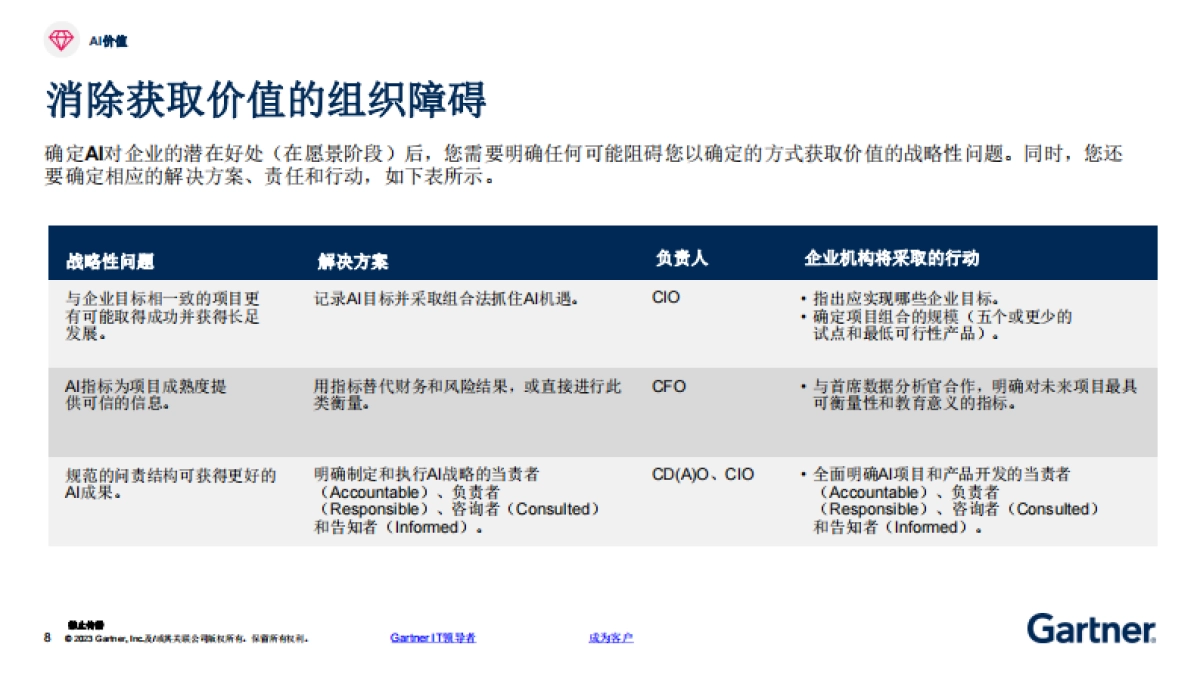Open the 成为客户 hyperlink
Image resolution: width=1200 pixels, height=675 pixels.
pyautogui.click(x=613, y=637)
